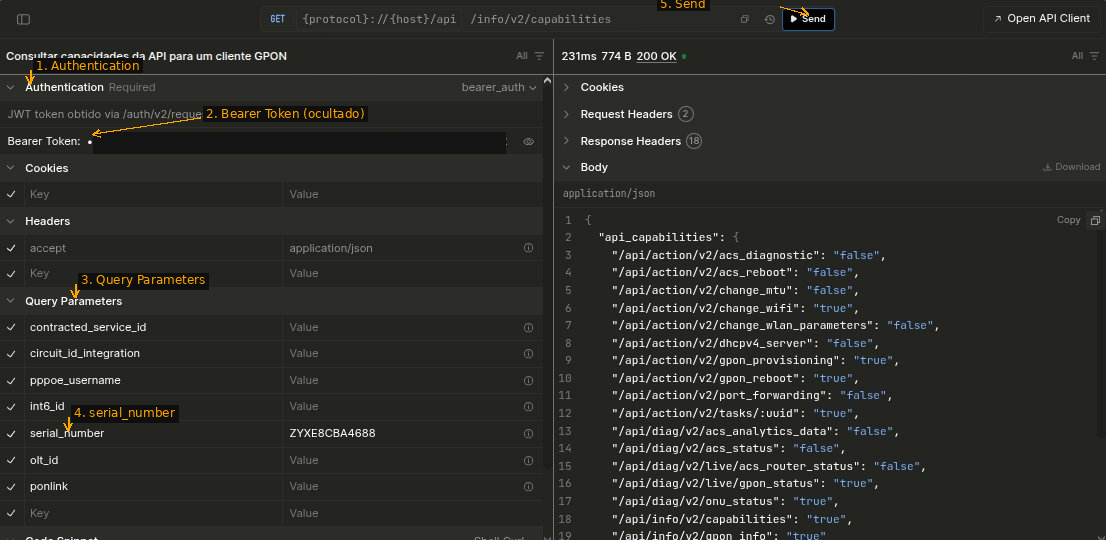Uncheck the accept header checkbox
This screenshot has width=1106, height=540.
click(x=11, y=248)
